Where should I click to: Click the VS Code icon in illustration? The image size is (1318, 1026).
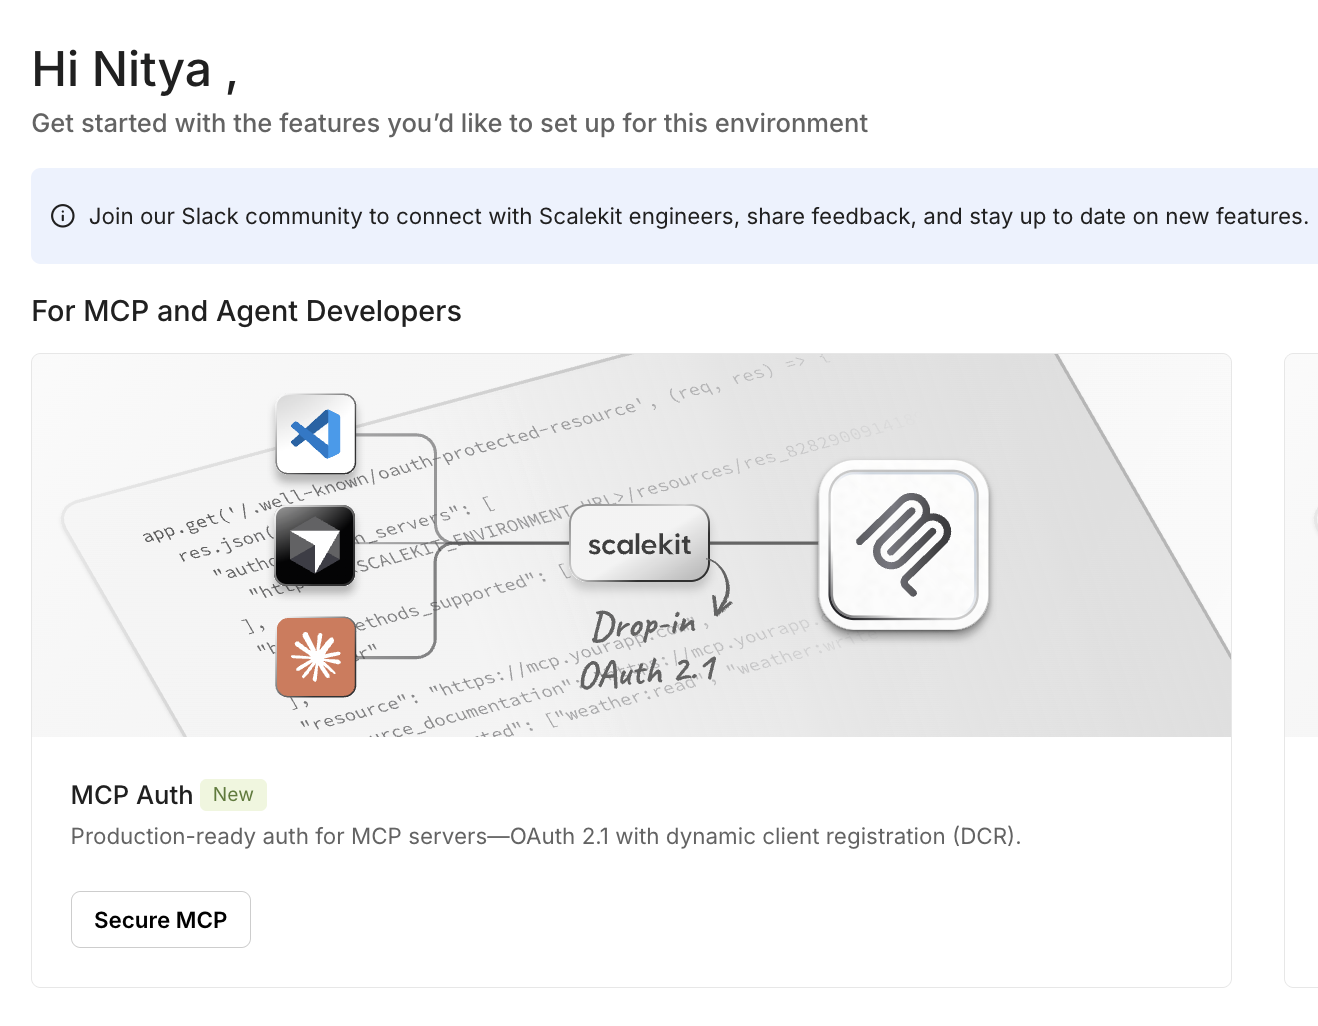pos(316,434)
